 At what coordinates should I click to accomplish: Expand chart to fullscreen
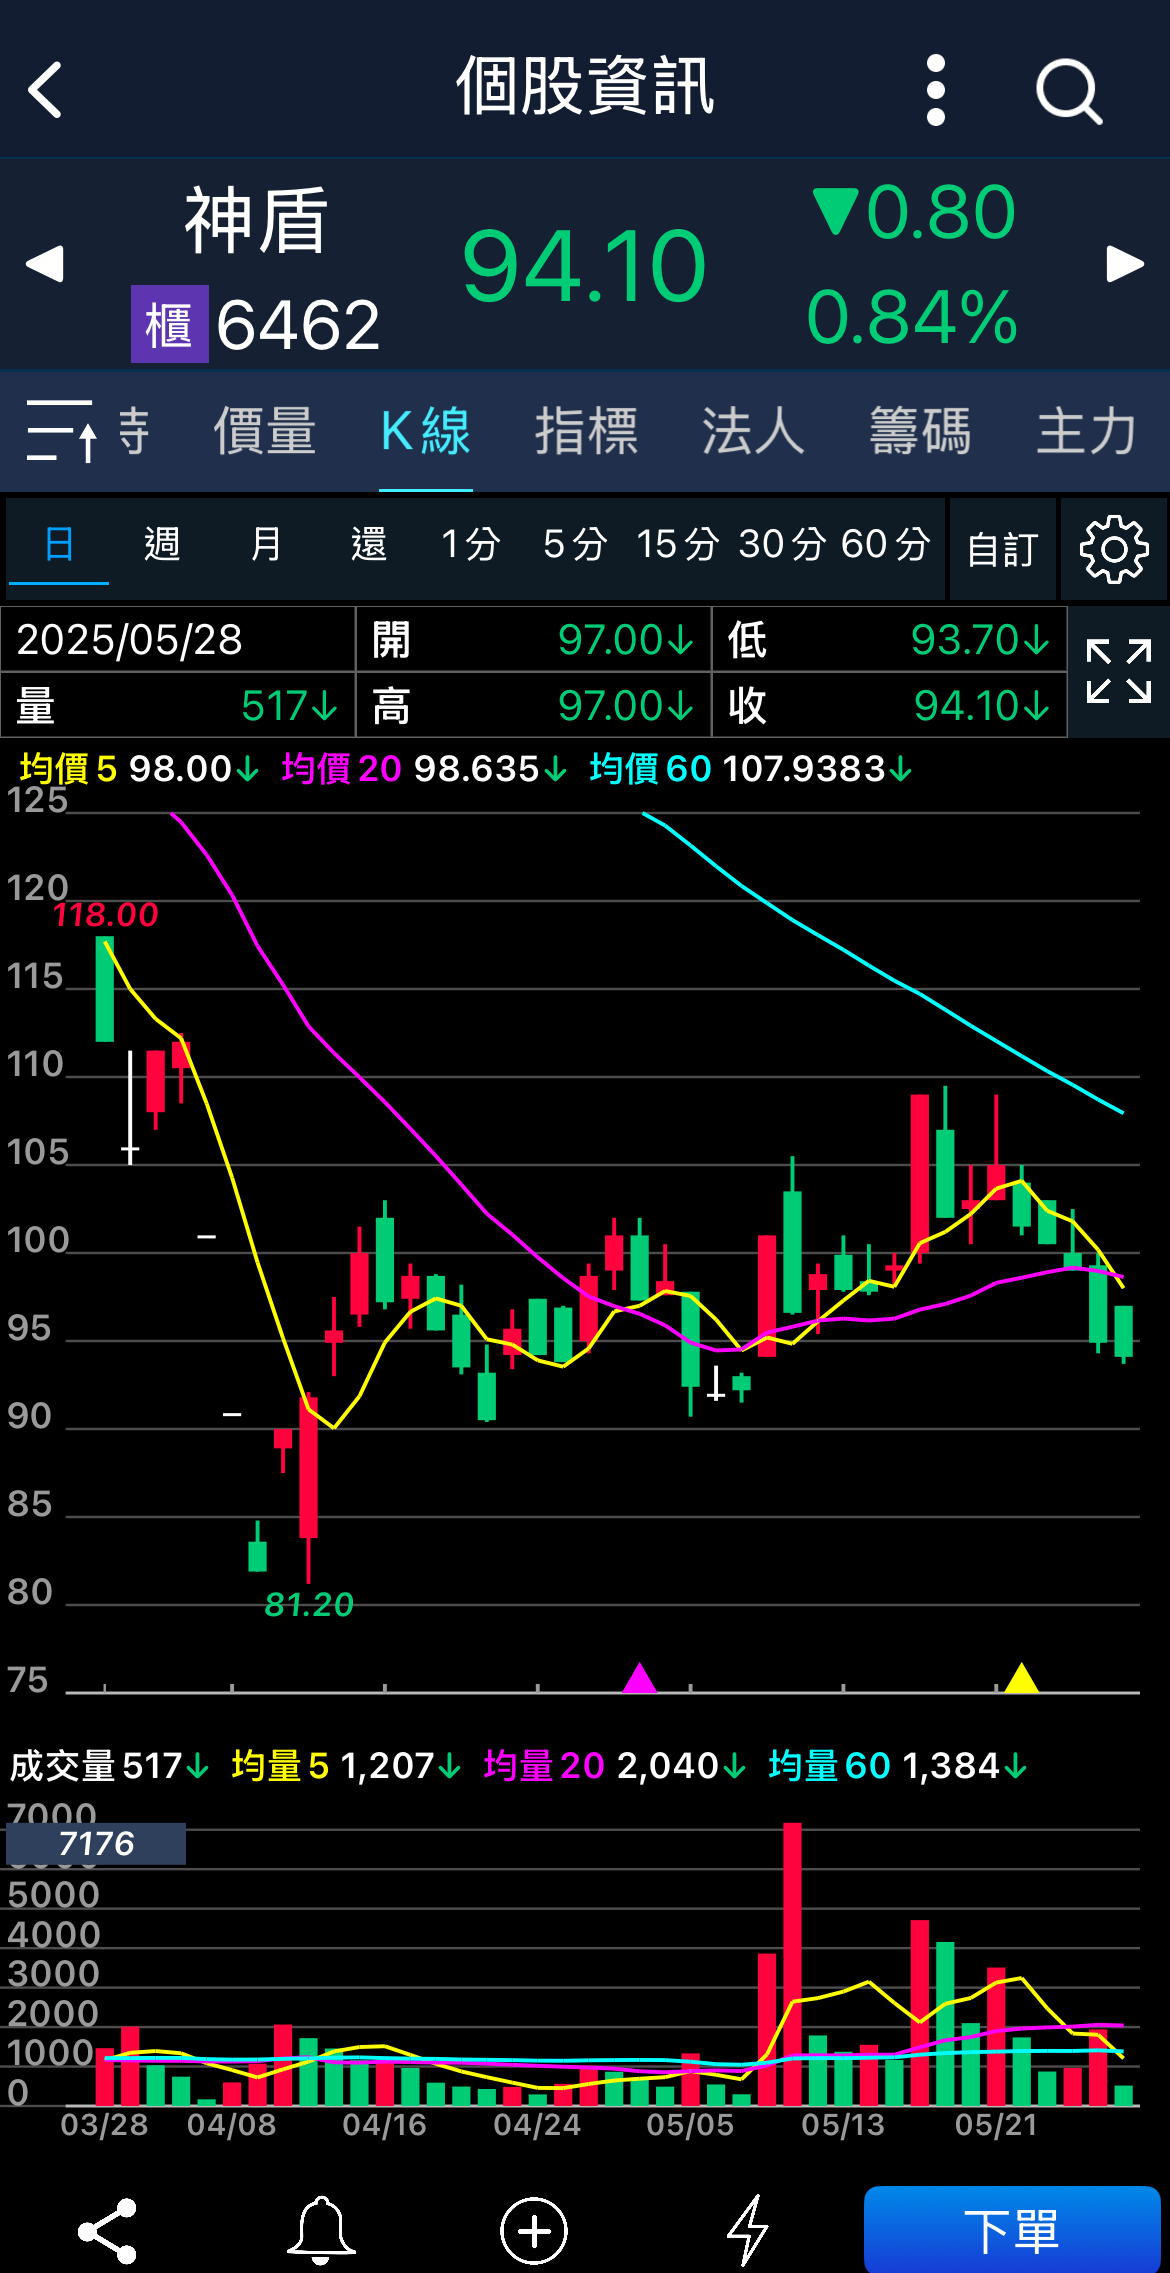coord(1119,671)
